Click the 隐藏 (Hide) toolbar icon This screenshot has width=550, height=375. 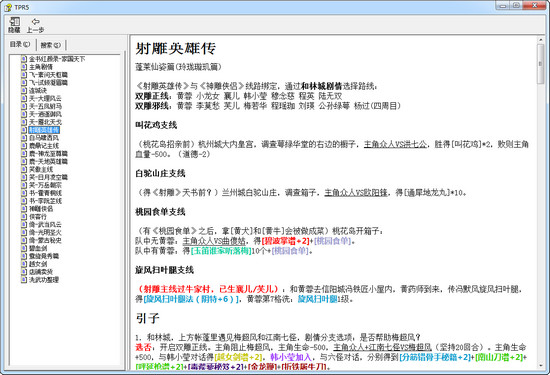(14, 22)
